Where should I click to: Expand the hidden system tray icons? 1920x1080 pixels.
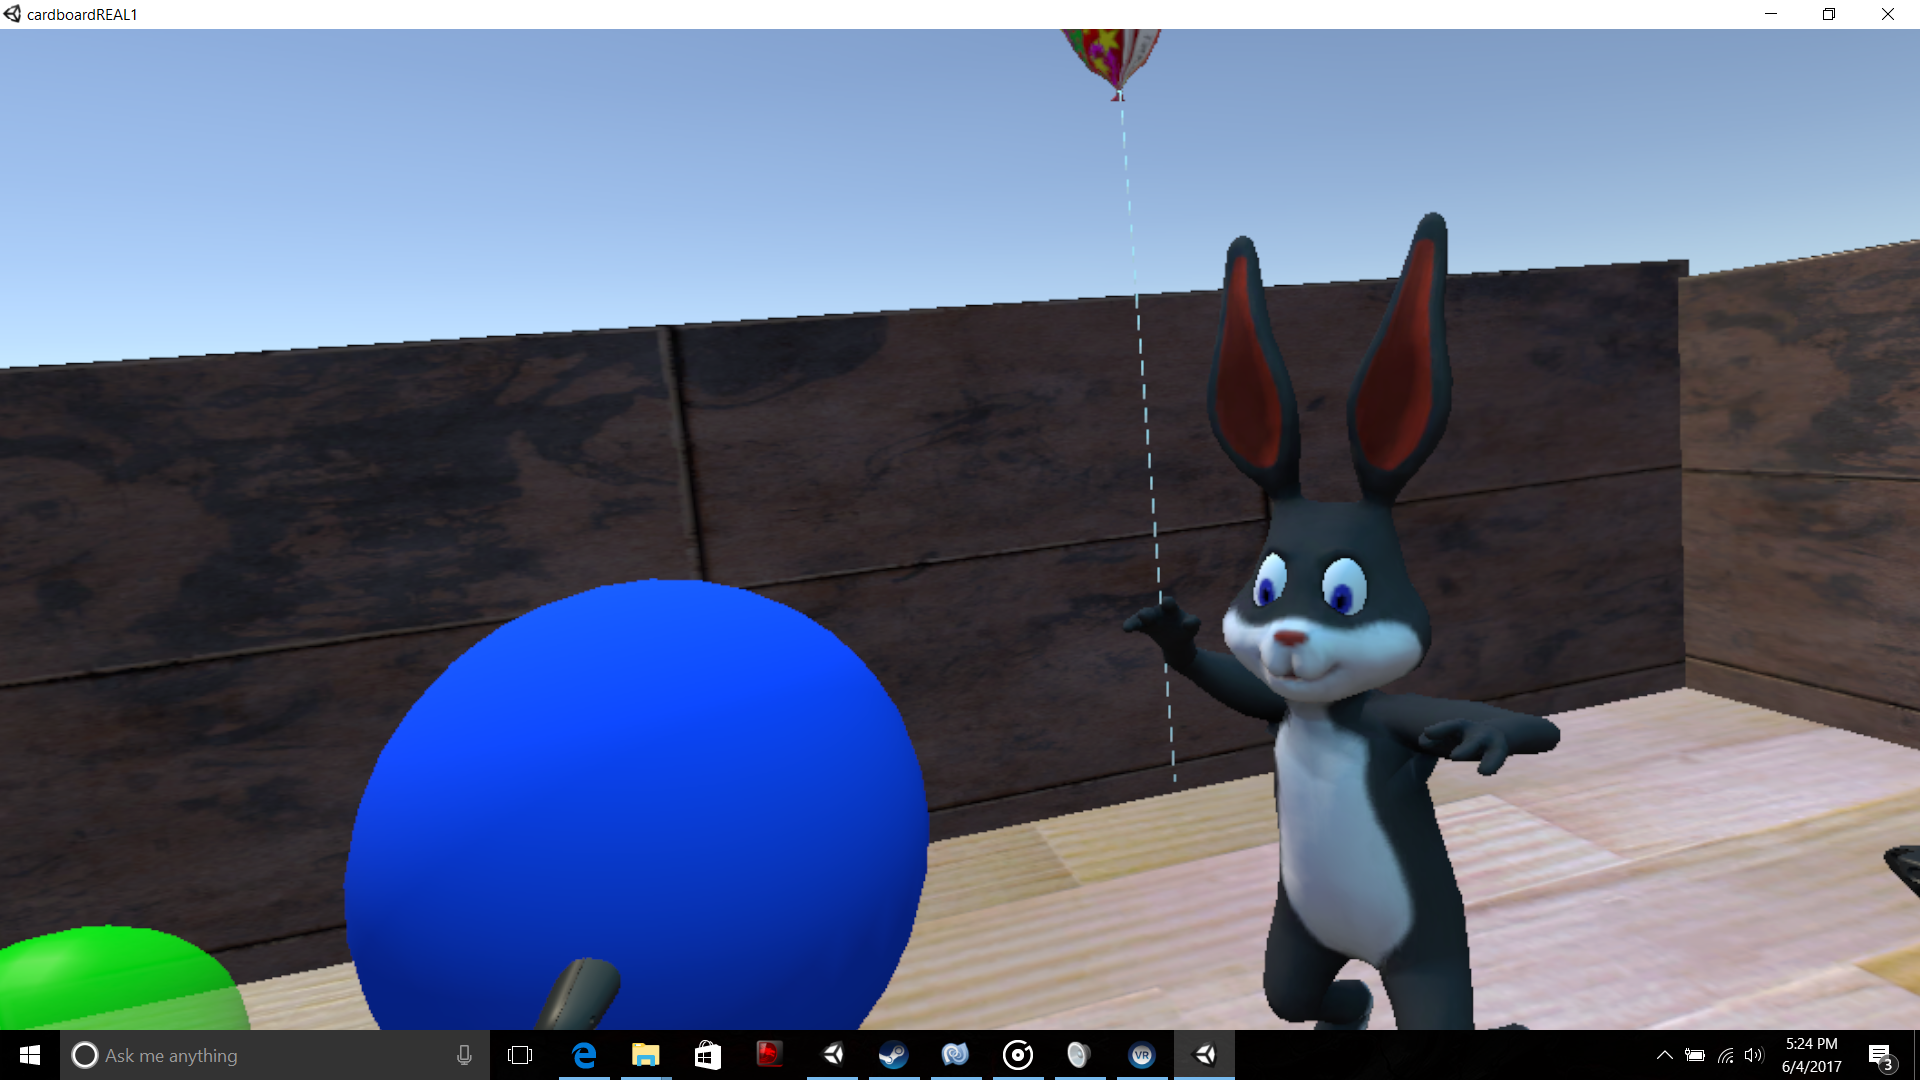[1664, 1055]
